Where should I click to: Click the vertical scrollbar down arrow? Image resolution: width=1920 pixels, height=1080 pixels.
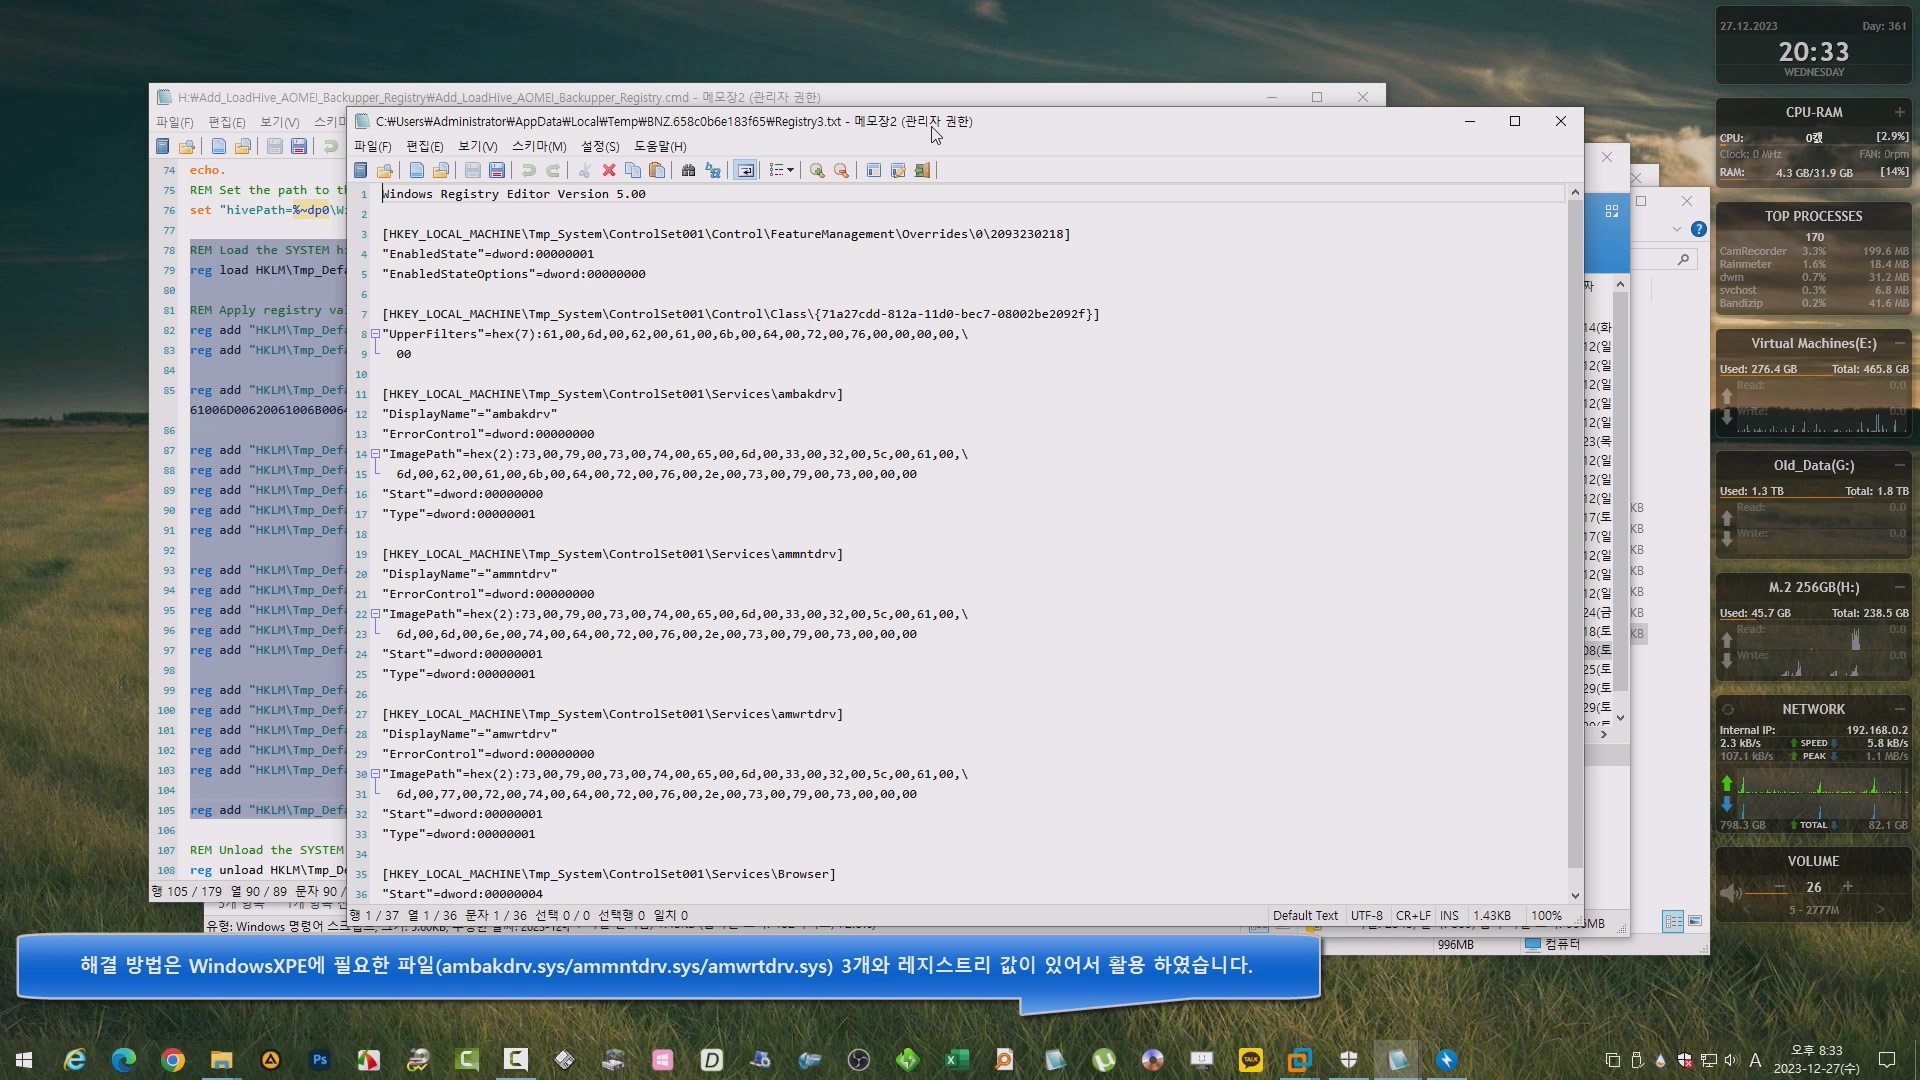coord(1575,896)
